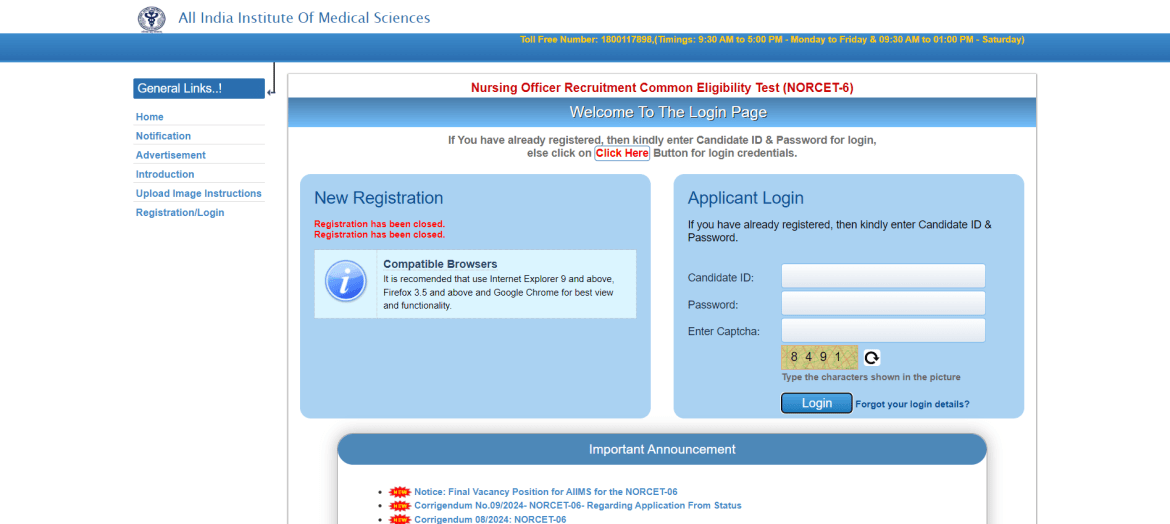The height and width of the screenshot is (524, 1170).
Task: Click the blue info icon
Action: coord(346,282)
